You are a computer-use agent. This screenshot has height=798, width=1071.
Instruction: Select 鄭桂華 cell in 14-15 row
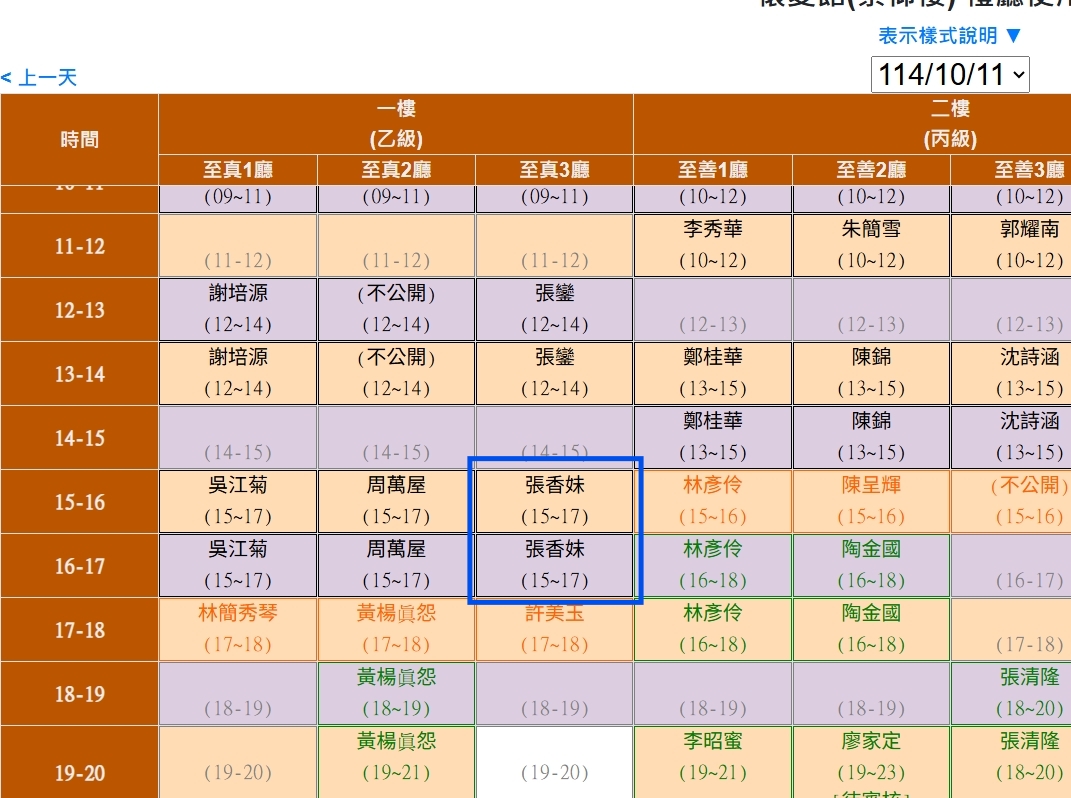(713, 422)
